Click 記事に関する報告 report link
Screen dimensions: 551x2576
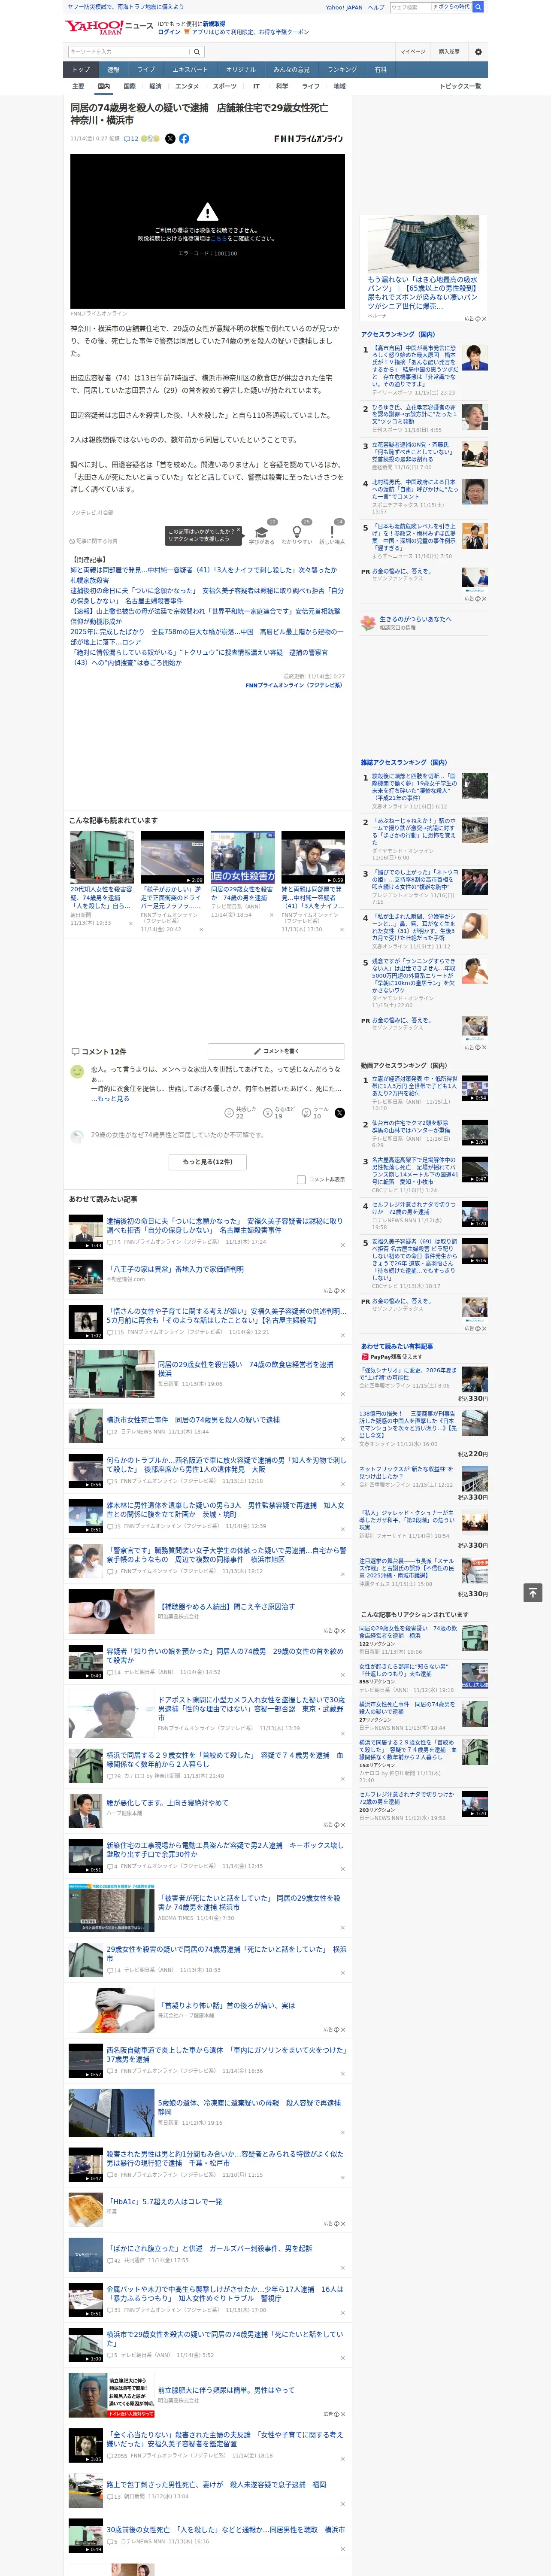click(94, 541)
